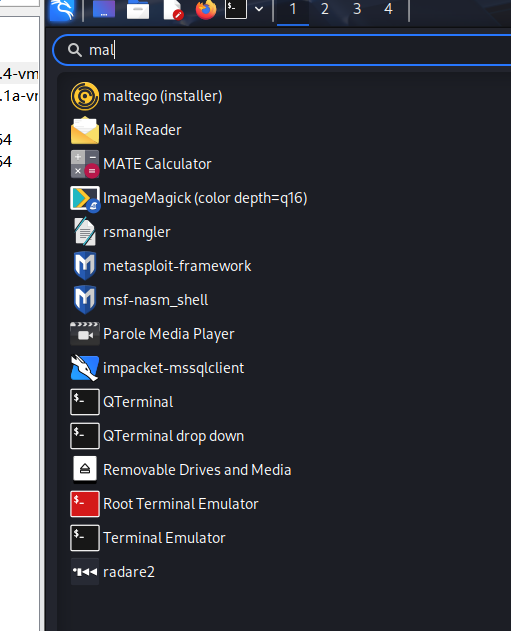The height and width of the screenshot is (631, 511).
Task: Open impacket-mssqlclient entry
Action: [x=173, y=368]
